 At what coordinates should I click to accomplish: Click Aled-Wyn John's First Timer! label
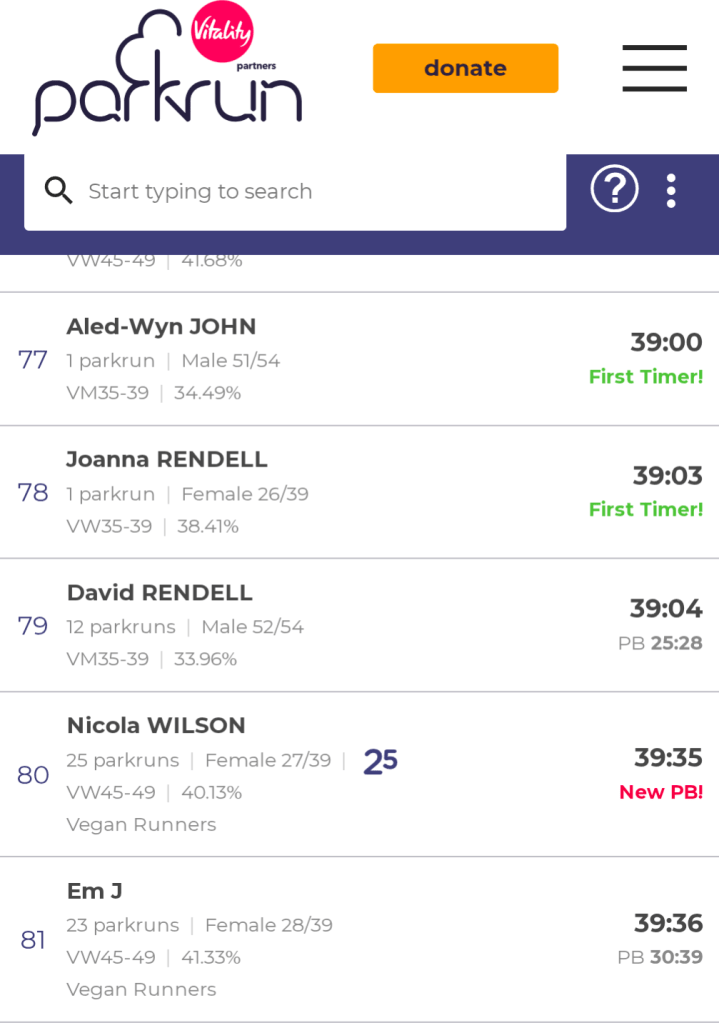[x=645, y=377]
